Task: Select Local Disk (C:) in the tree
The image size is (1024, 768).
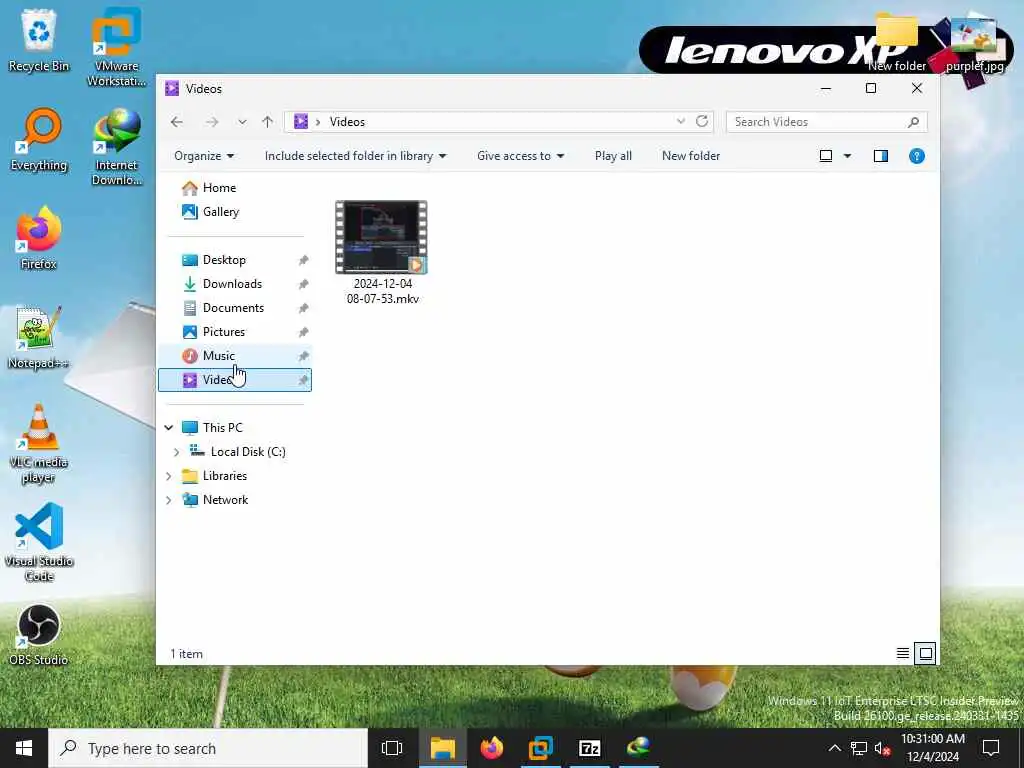Action: pyautogui.click(x=248, y=452)
